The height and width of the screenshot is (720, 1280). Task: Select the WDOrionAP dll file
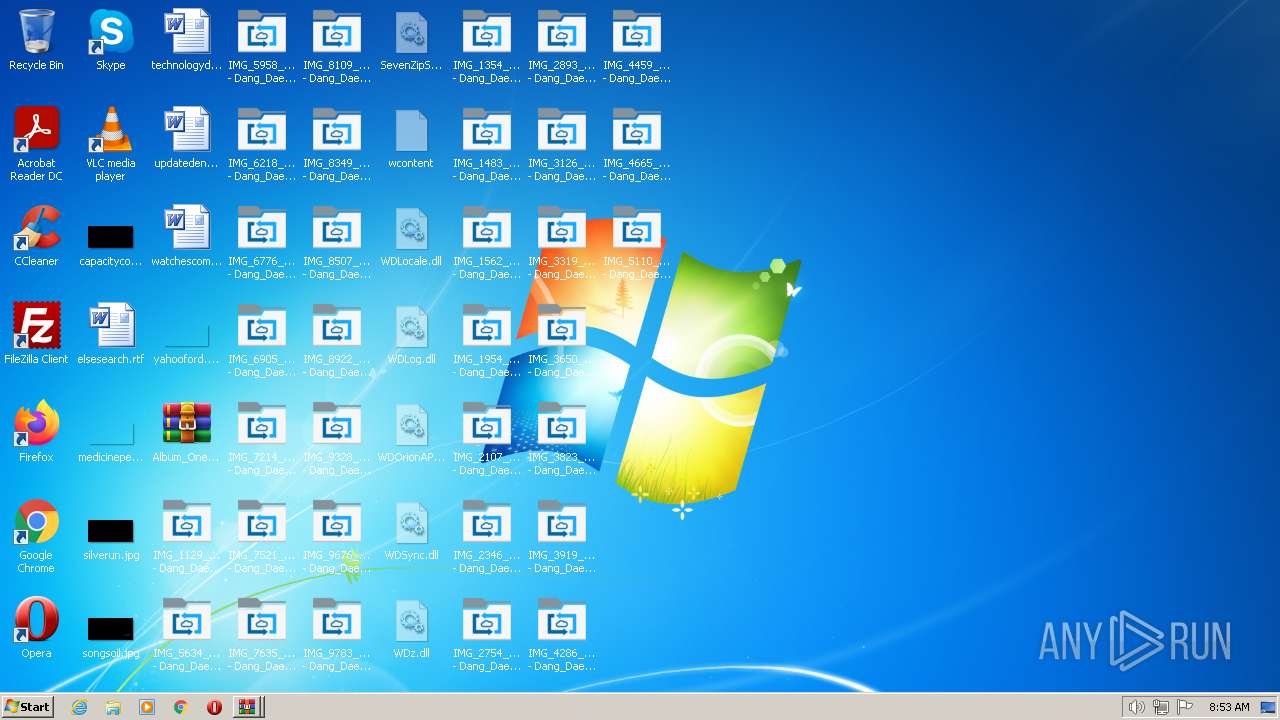[411, 432]
